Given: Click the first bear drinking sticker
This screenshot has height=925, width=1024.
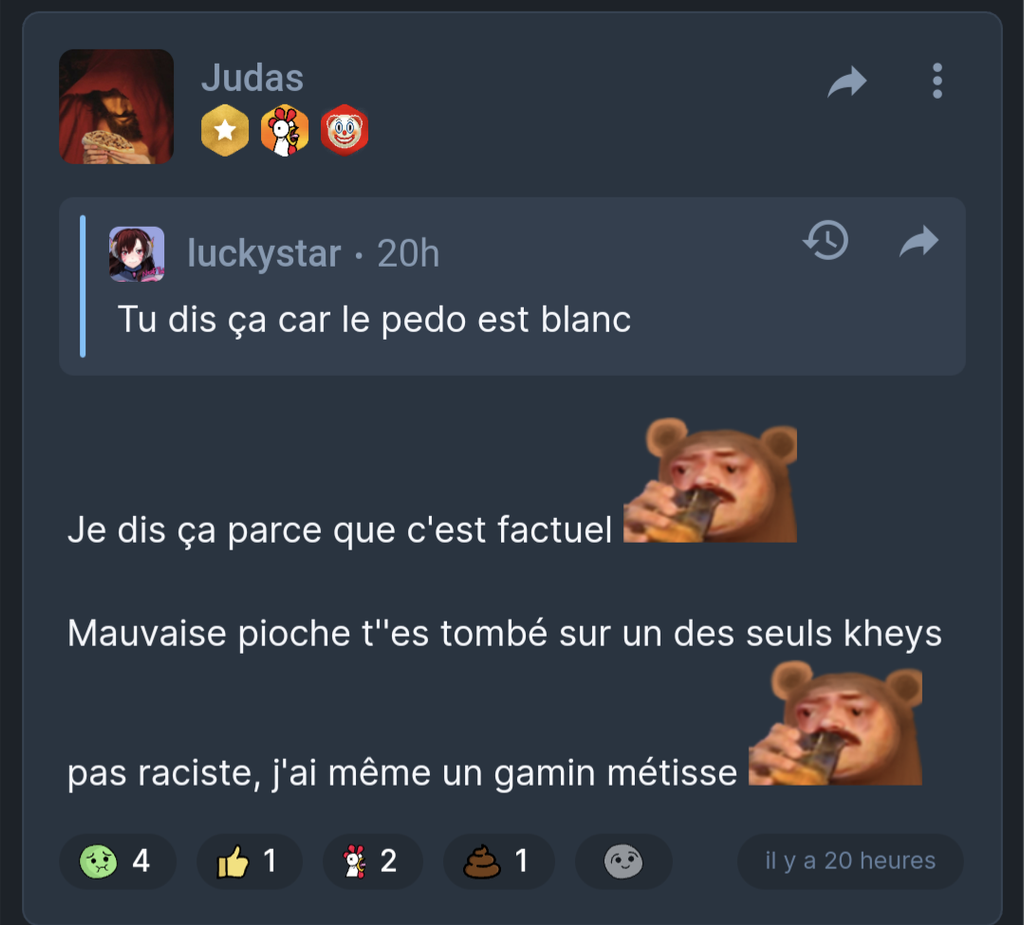Looking at the screenshot, I should [711, 481].
